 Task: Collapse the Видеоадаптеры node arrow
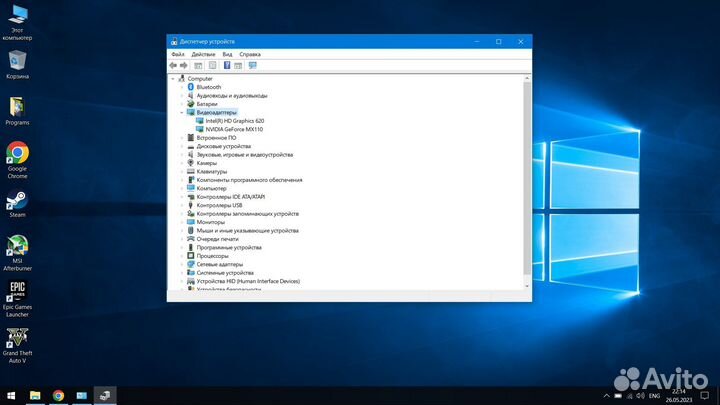[182, 112]
